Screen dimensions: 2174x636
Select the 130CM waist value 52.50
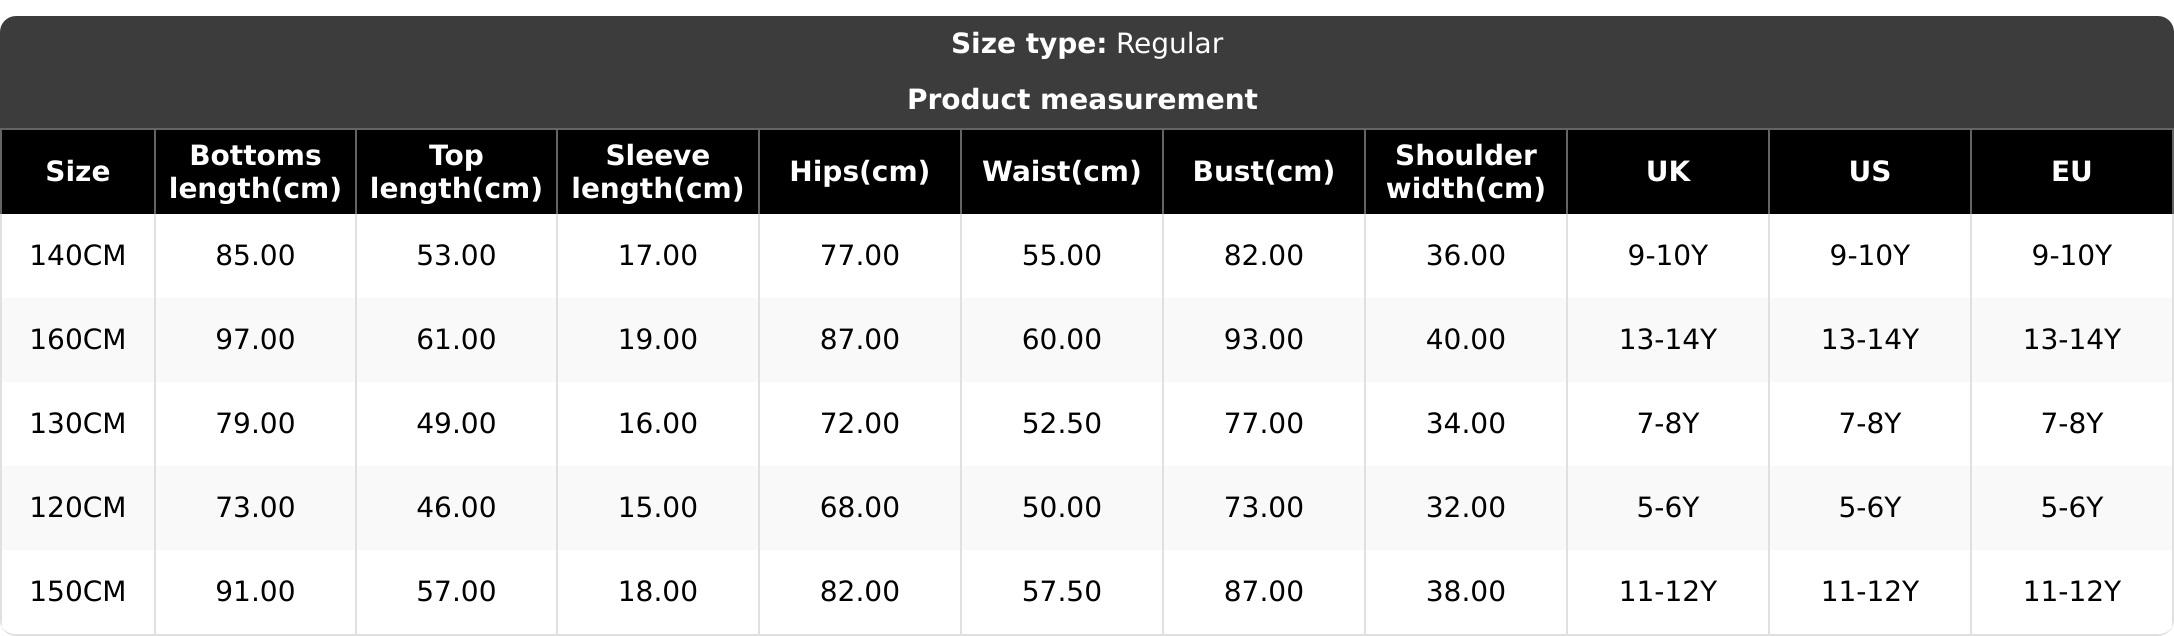(1061, 424)
